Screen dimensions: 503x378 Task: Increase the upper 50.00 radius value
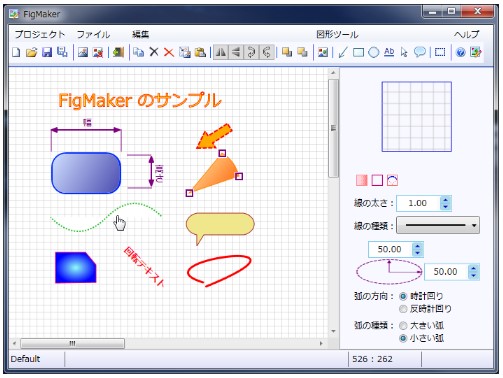point(418,246)
